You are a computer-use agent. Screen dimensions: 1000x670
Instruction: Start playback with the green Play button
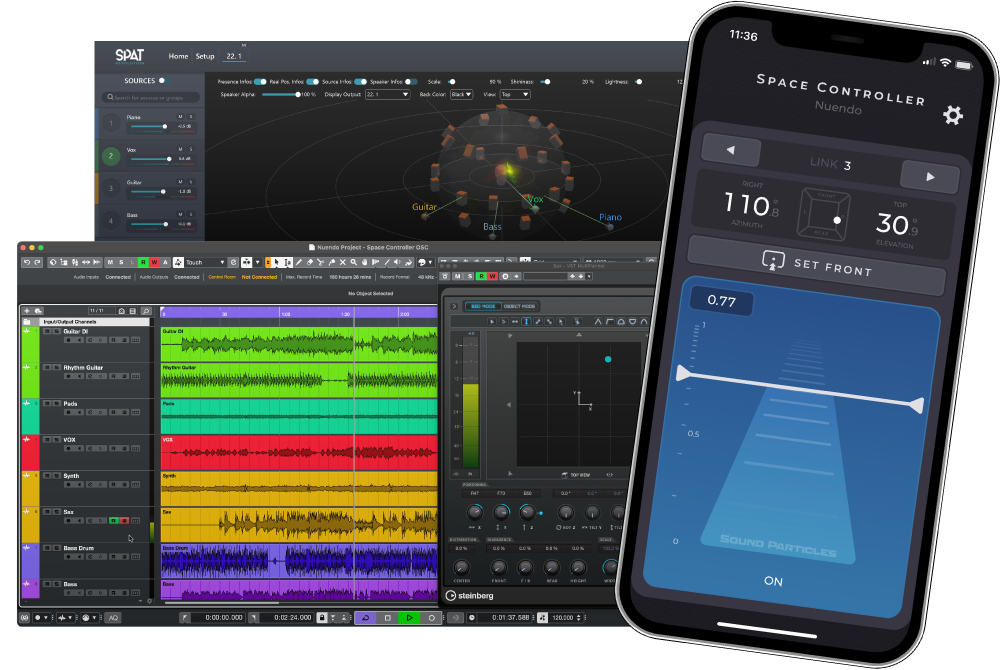409,618
